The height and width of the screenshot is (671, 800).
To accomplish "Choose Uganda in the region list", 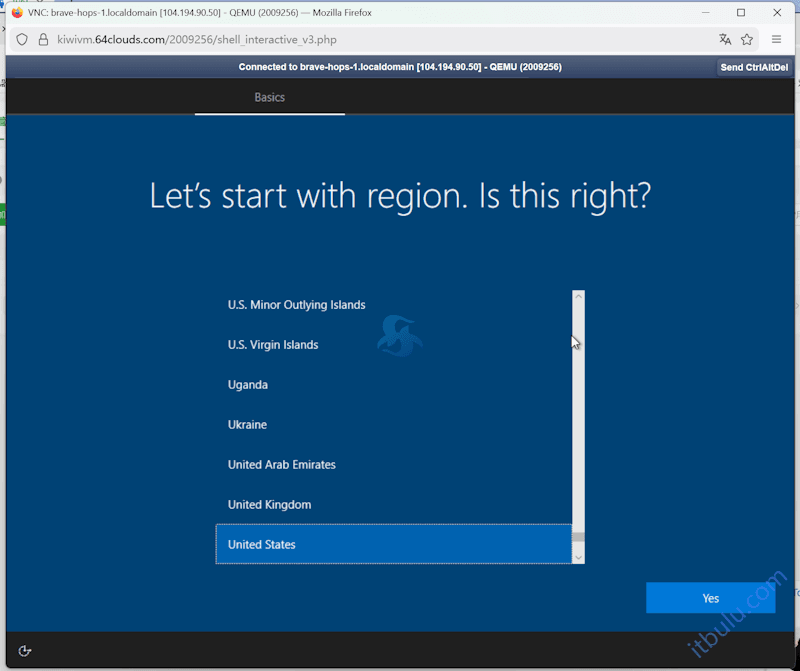I will click(x=394, y=385).
